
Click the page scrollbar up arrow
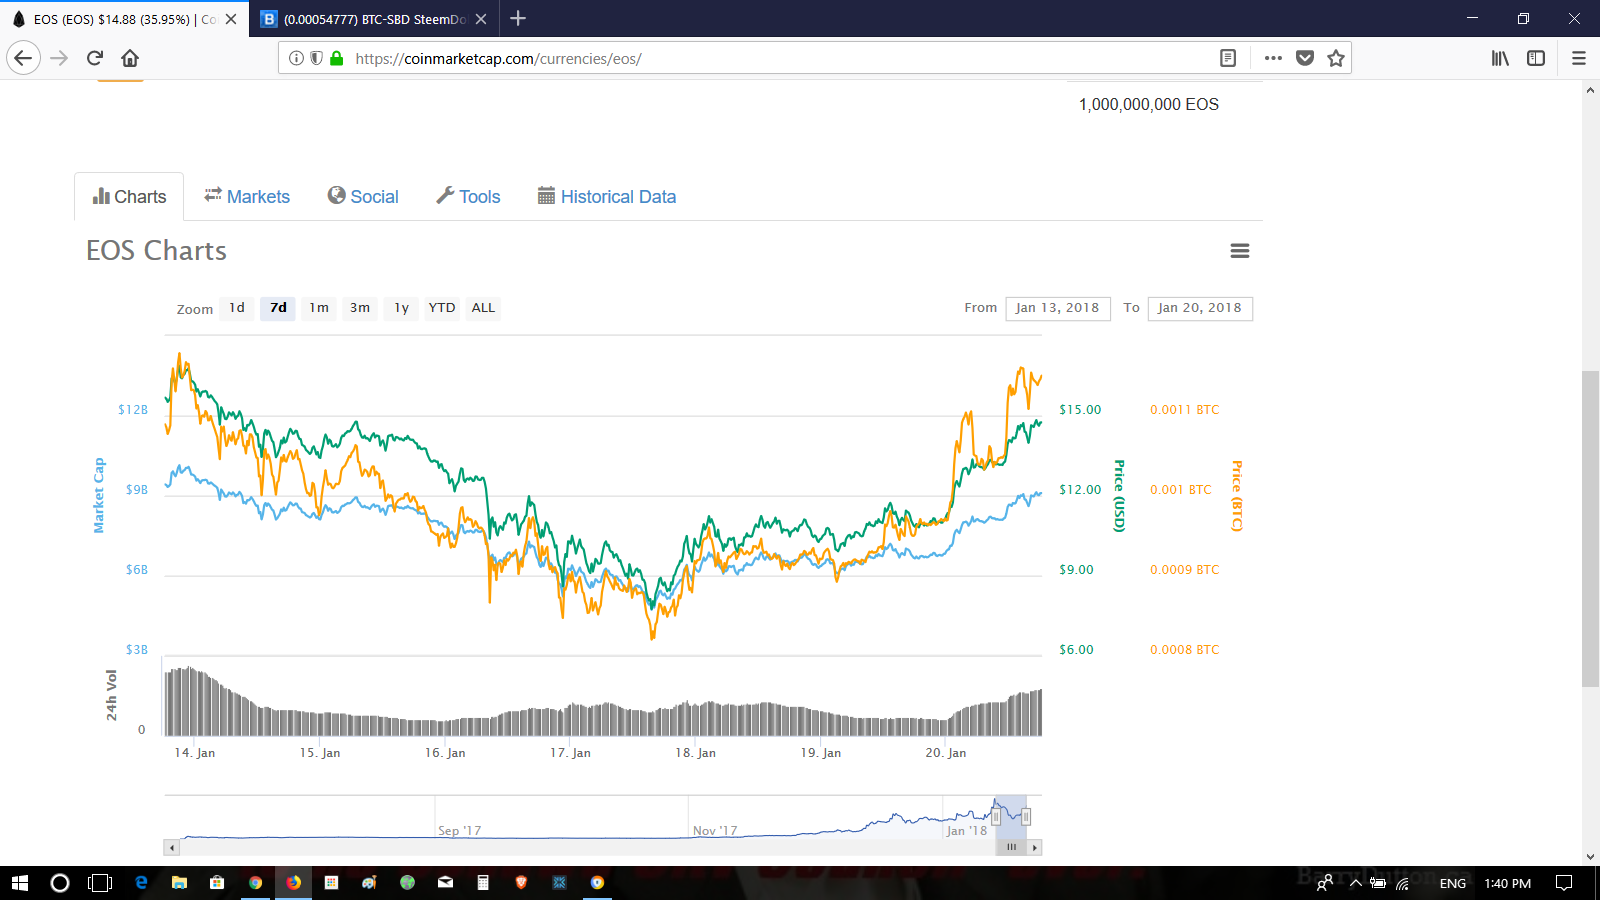click(x=1590, y=90)
